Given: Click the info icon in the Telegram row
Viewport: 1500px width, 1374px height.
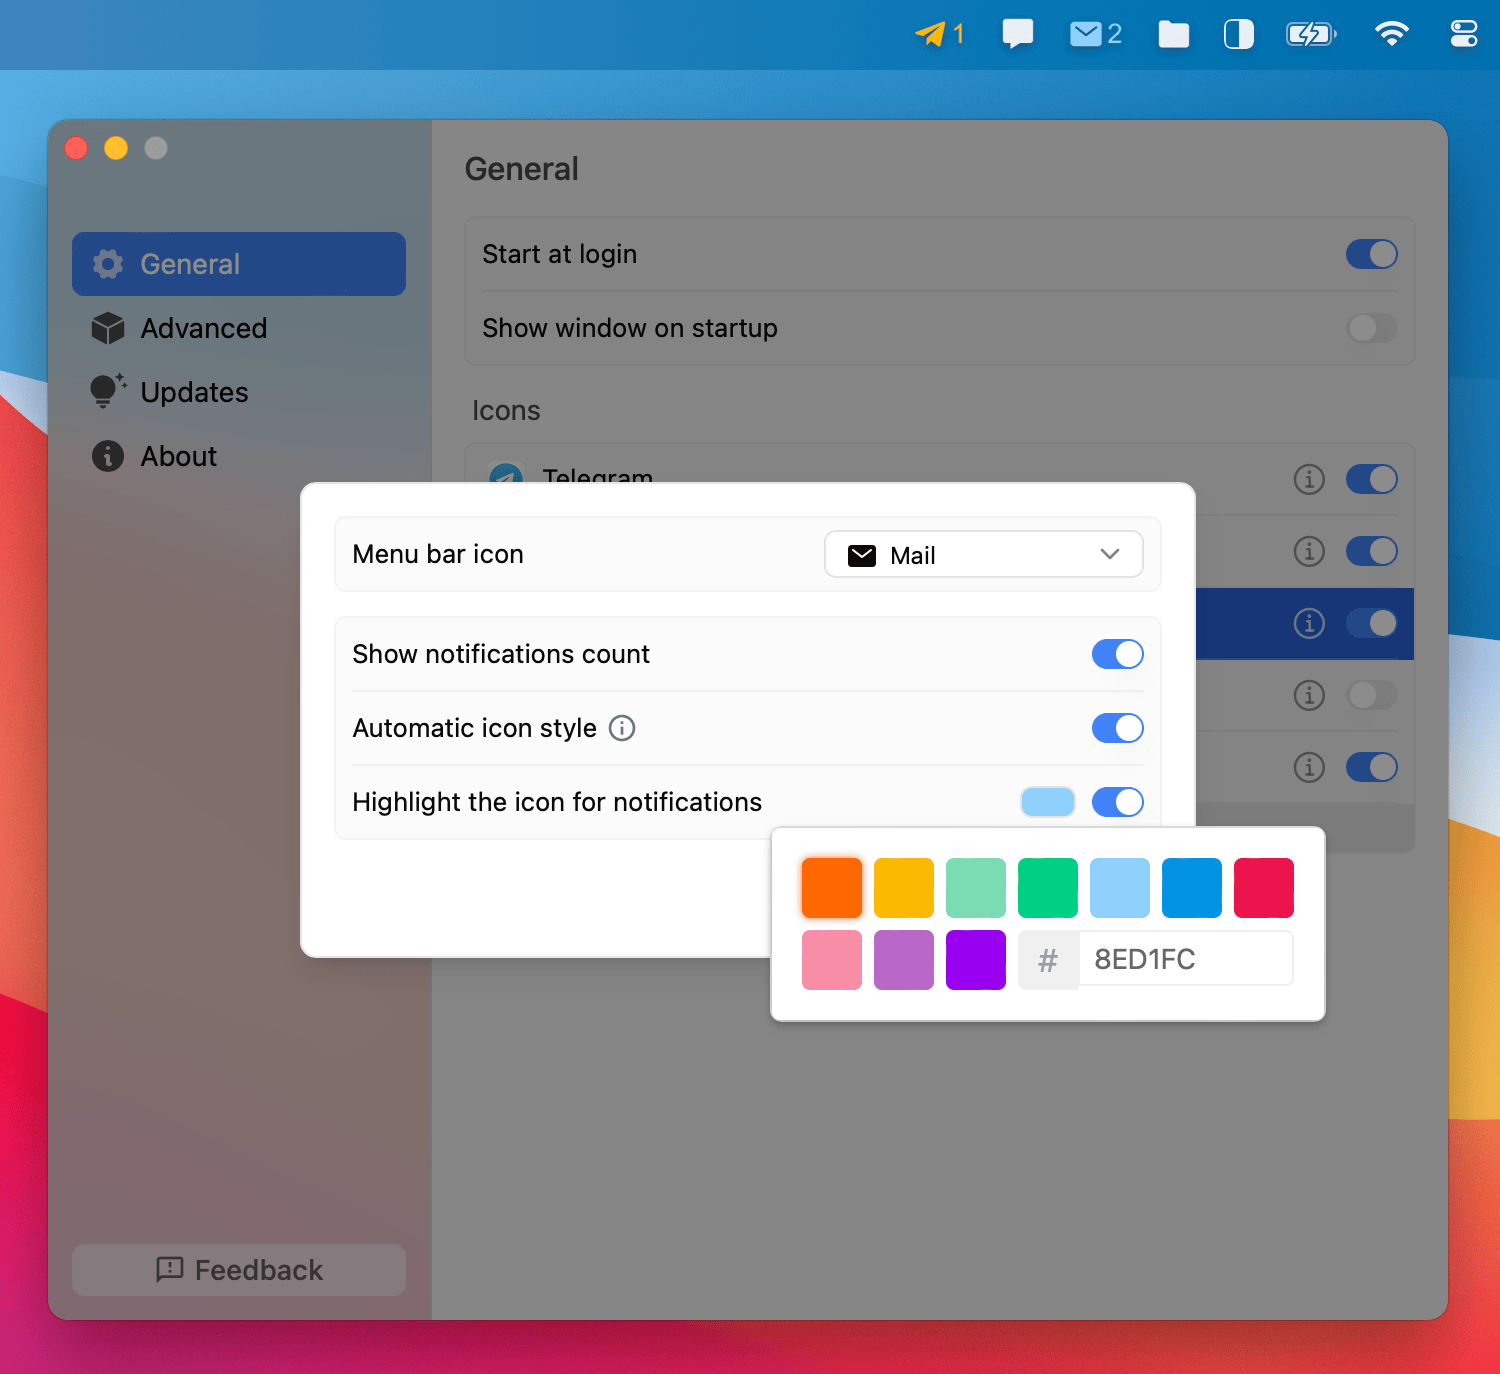Looking at the screenshot, I should point(1309,479).
